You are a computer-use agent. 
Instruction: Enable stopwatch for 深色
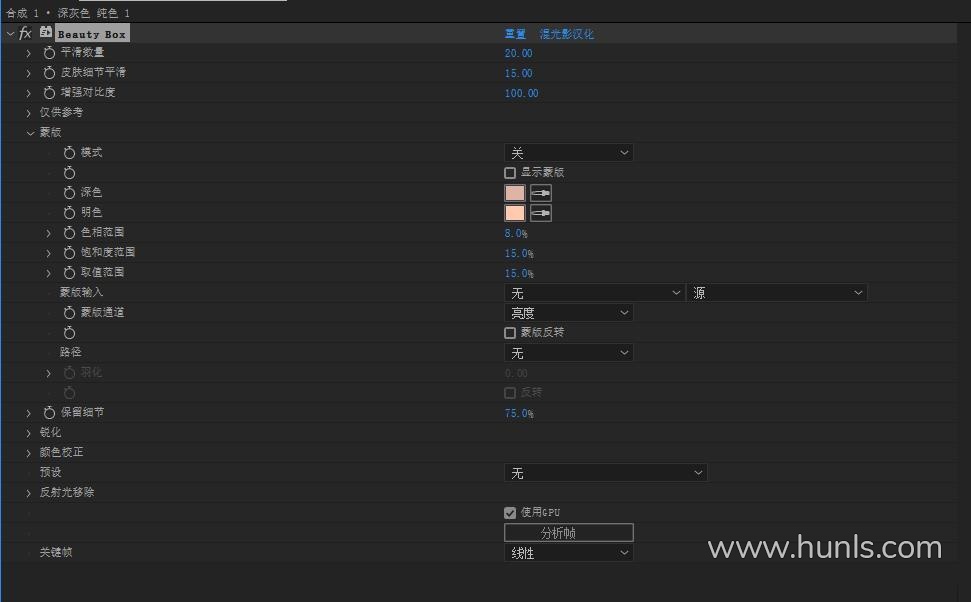tap(69, 193)
